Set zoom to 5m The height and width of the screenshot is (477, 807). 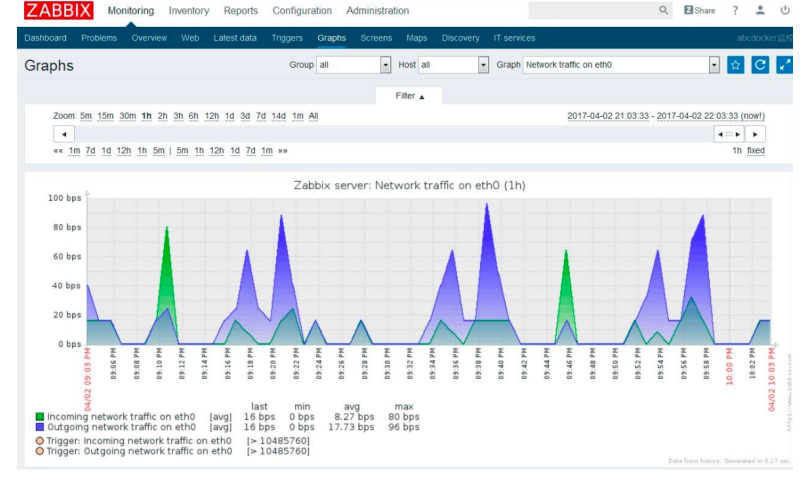tap(86, 116)
